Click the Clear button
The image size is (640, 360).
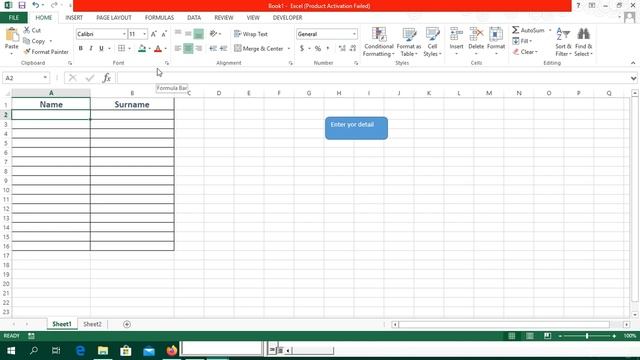tap(525, 52)
